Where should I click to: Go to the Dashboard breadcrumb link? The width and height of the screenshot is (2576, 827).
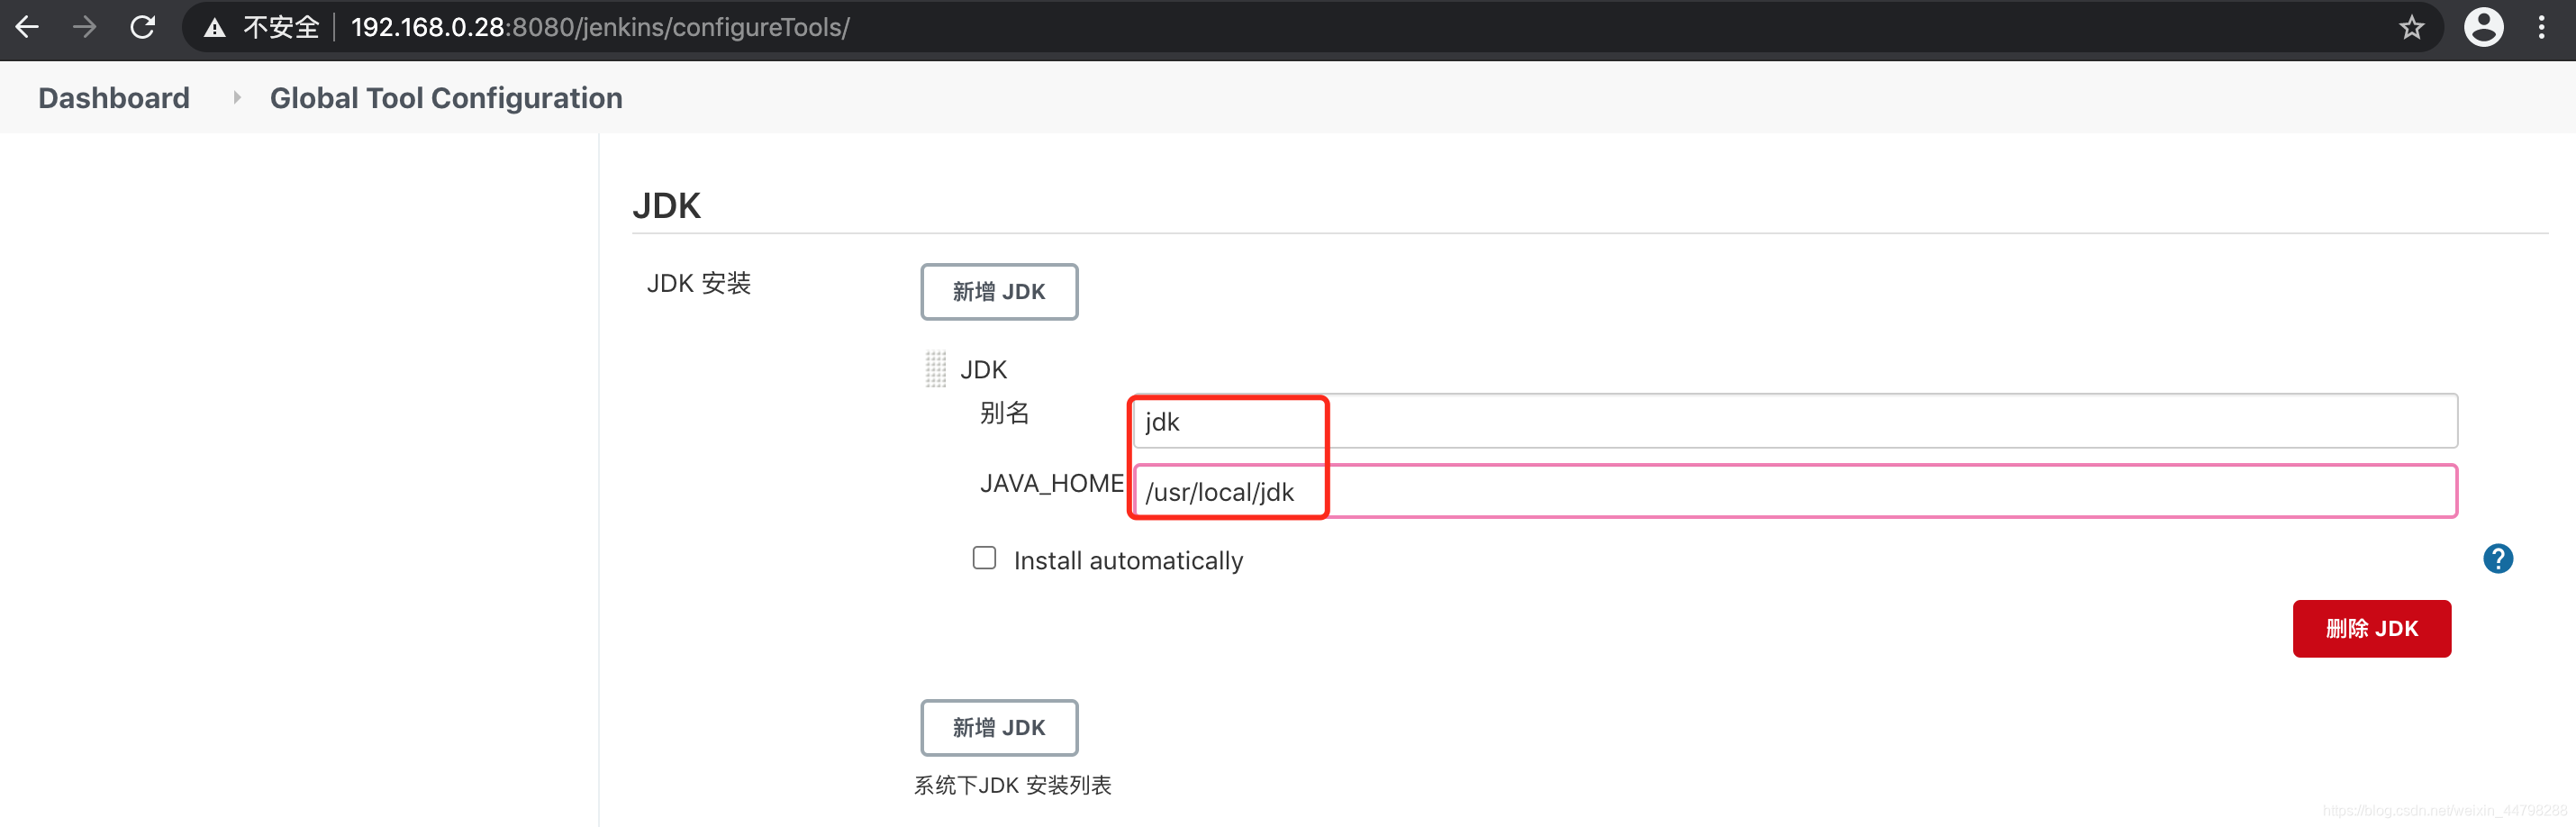114,98
